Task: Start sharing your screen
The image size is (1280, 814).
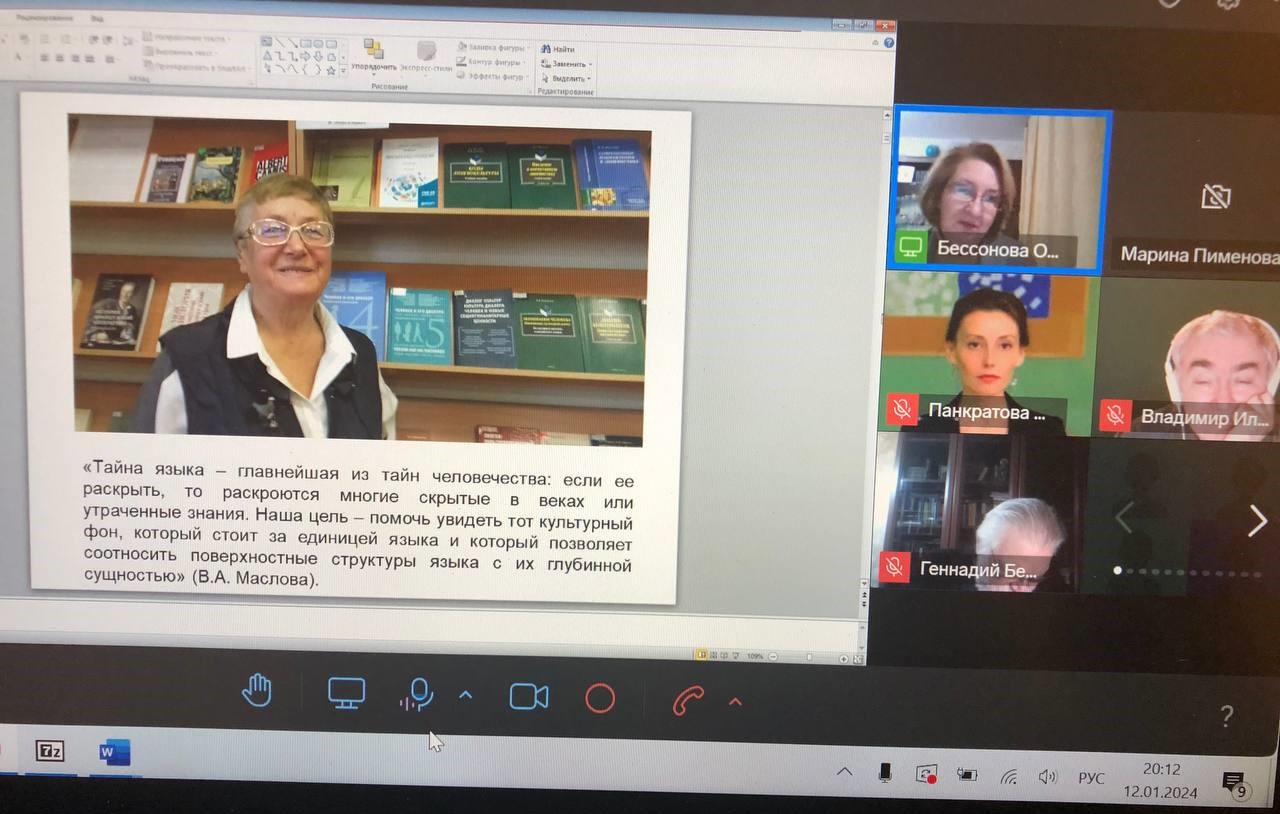Action: click(346, 693)
